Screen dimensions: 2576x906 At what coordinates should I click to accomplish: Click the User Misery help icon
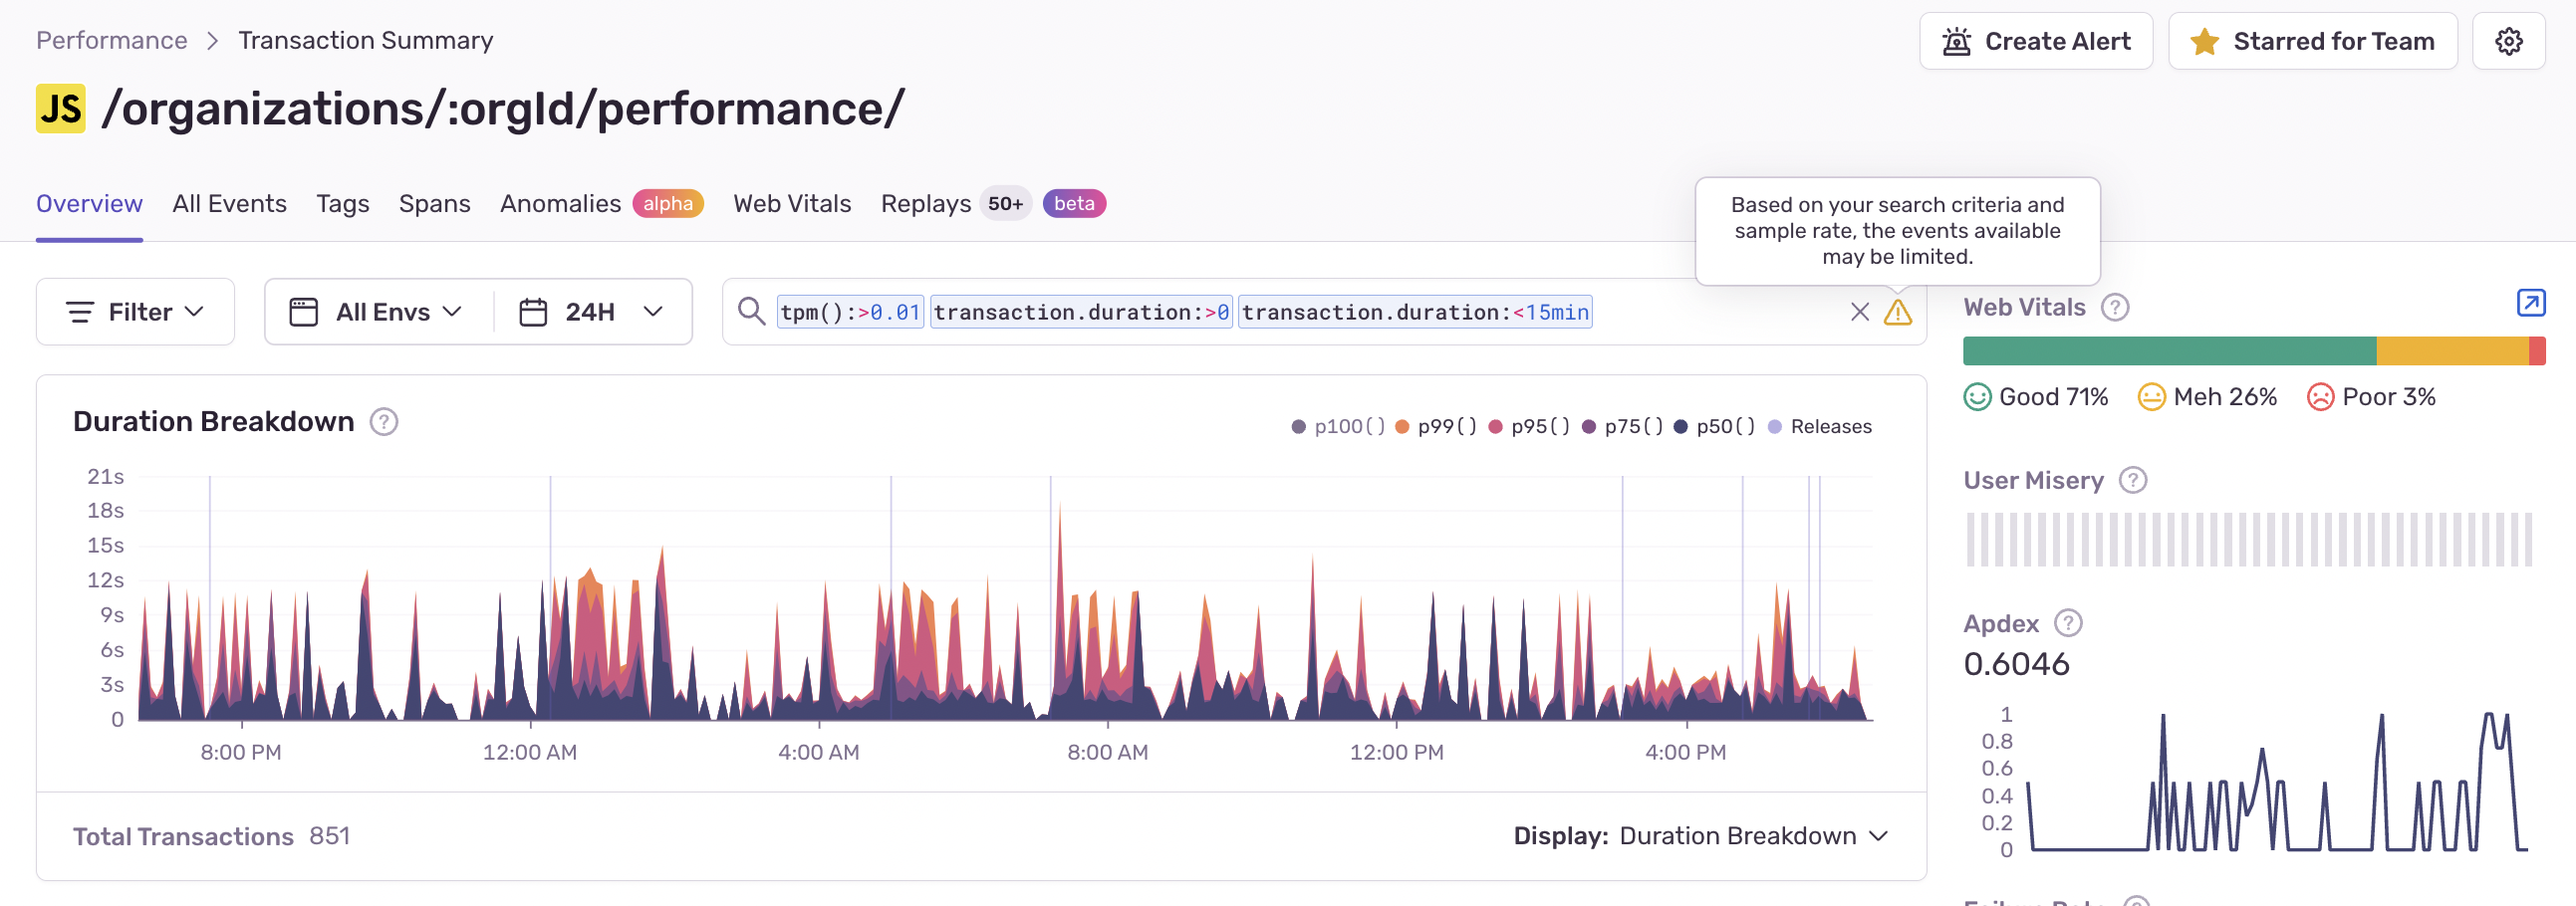(x=2132, y=480)
